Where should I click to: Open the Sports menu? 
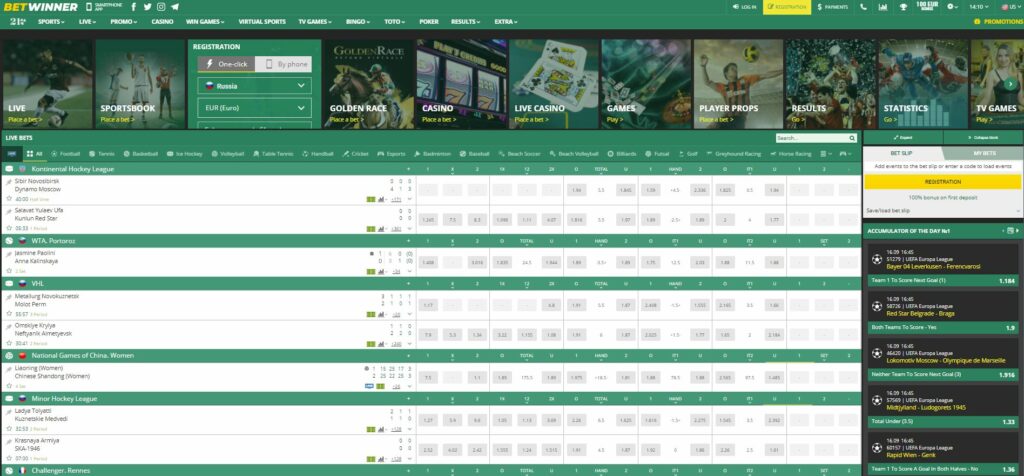click(51, 22)
